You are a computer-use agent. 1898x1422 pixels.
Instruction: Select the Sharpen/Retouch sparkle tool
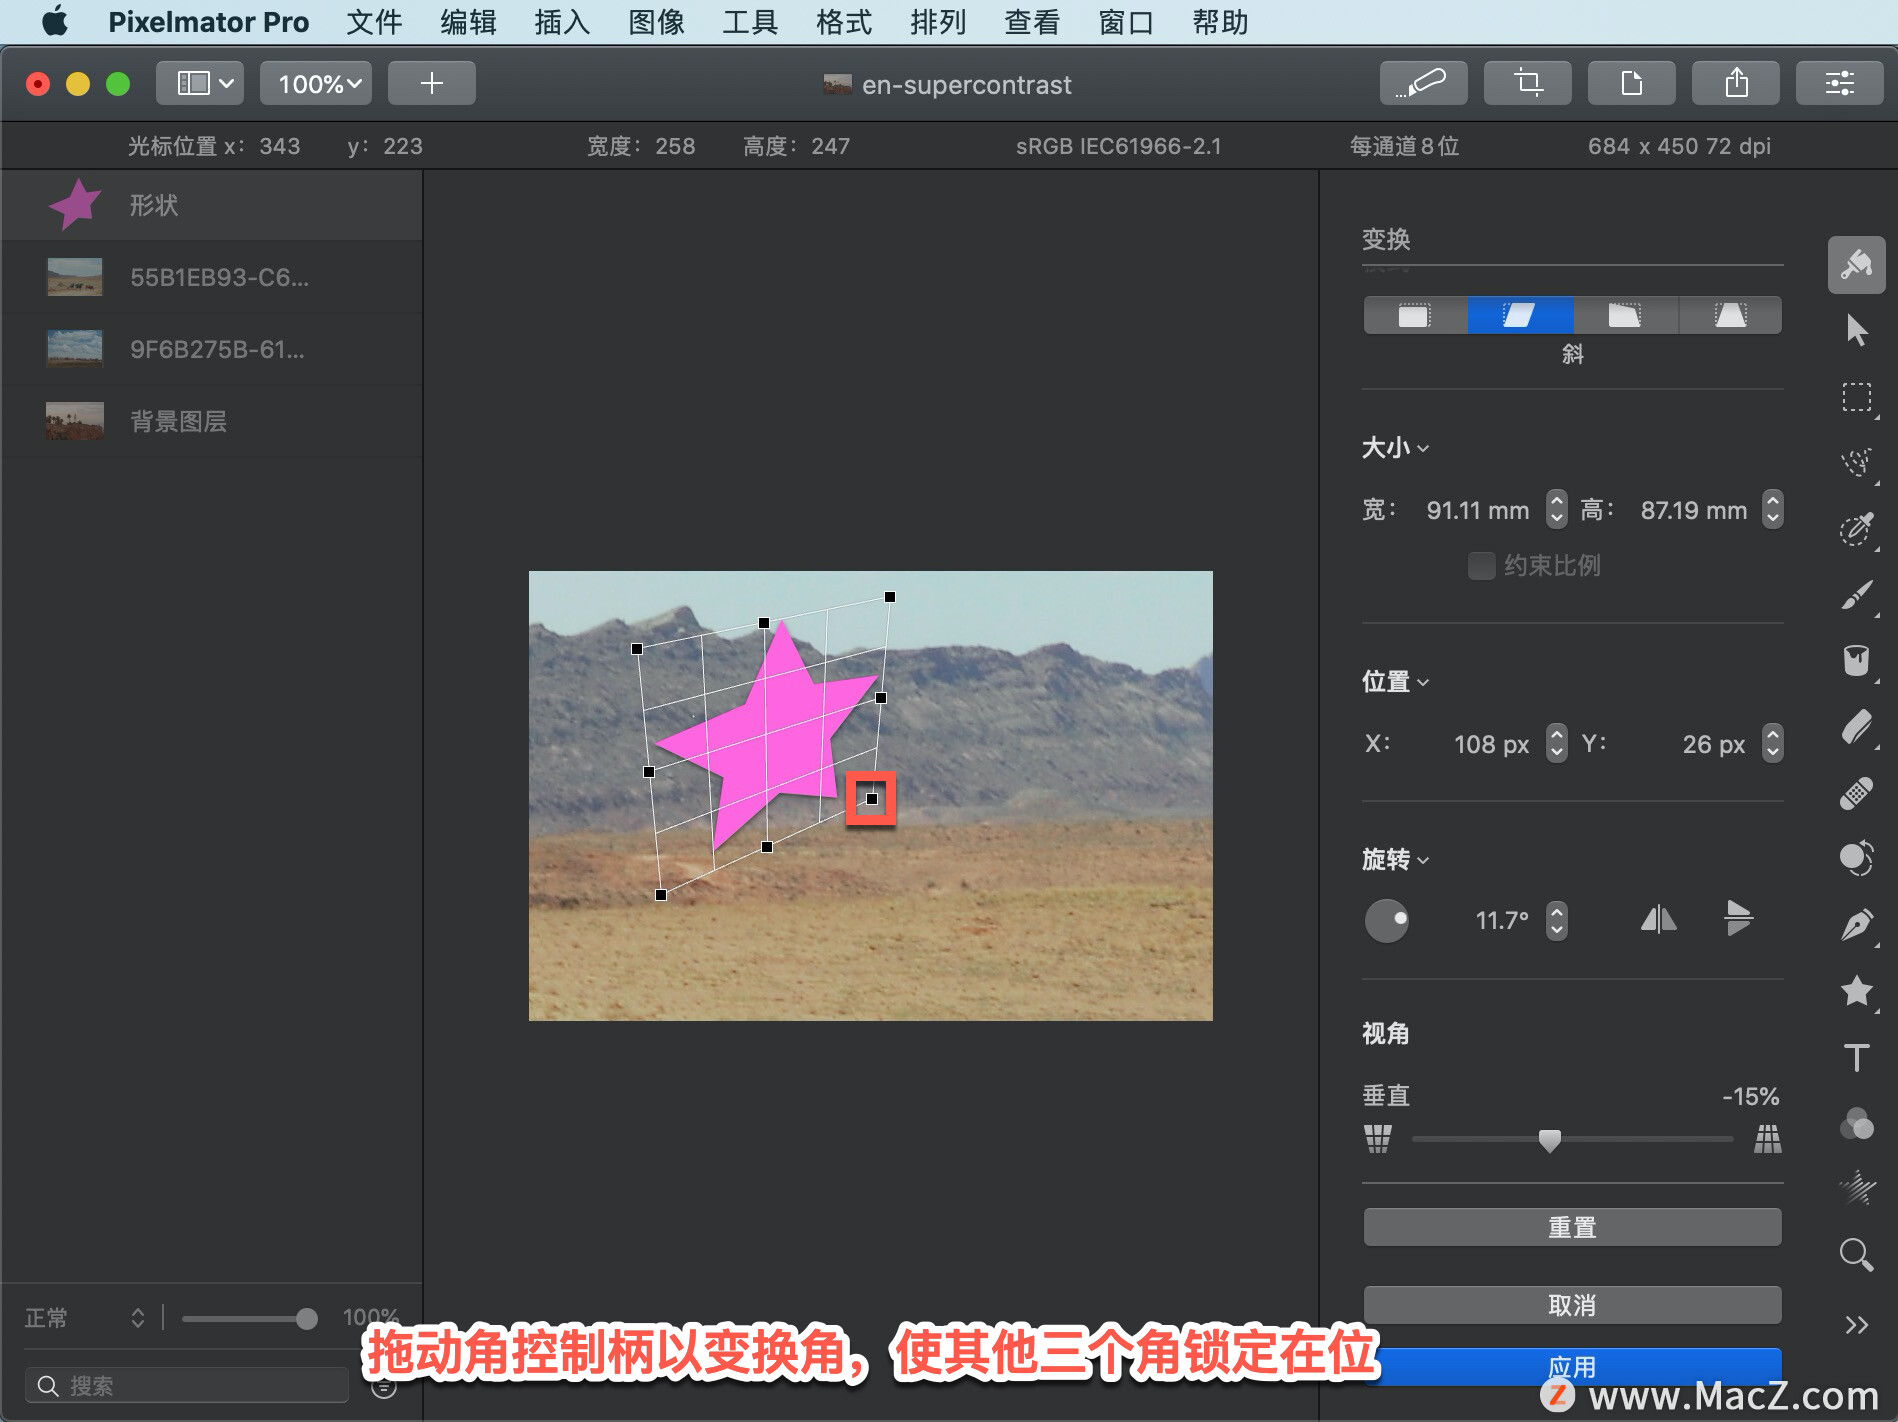coord(1856,1188)
